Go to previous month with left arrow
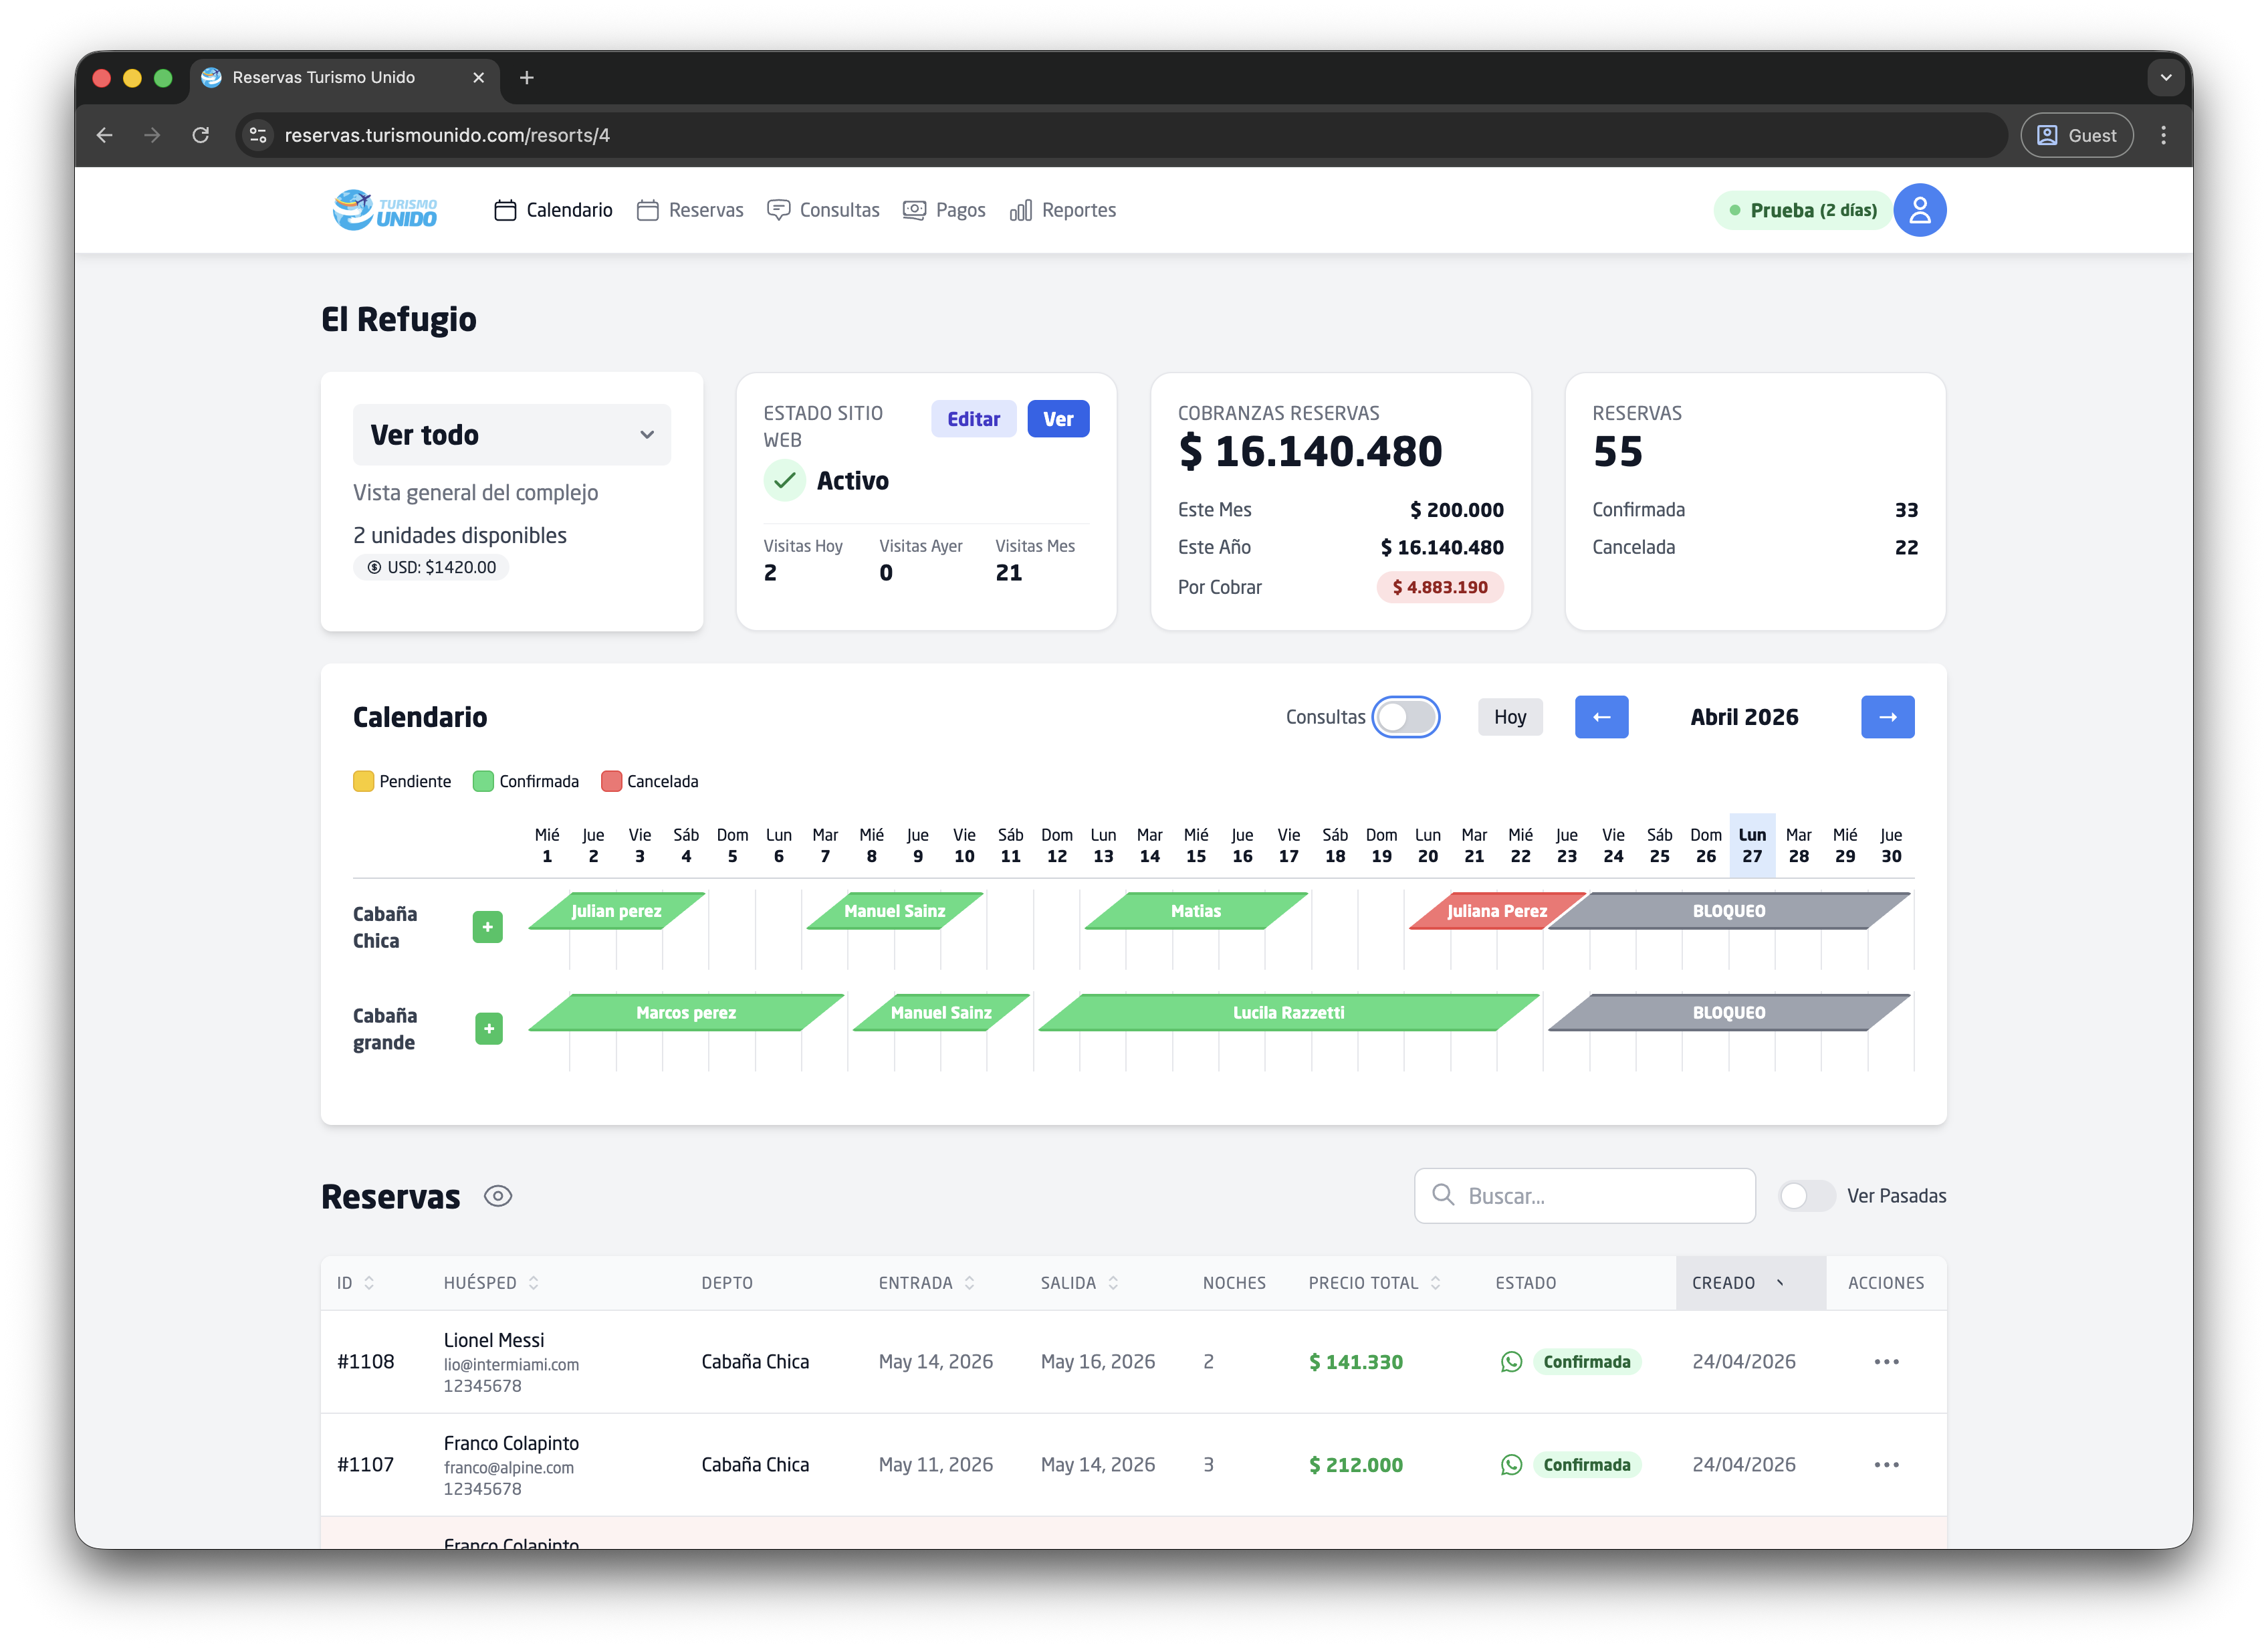Screen dimensions: 2268x1648 1601,717
